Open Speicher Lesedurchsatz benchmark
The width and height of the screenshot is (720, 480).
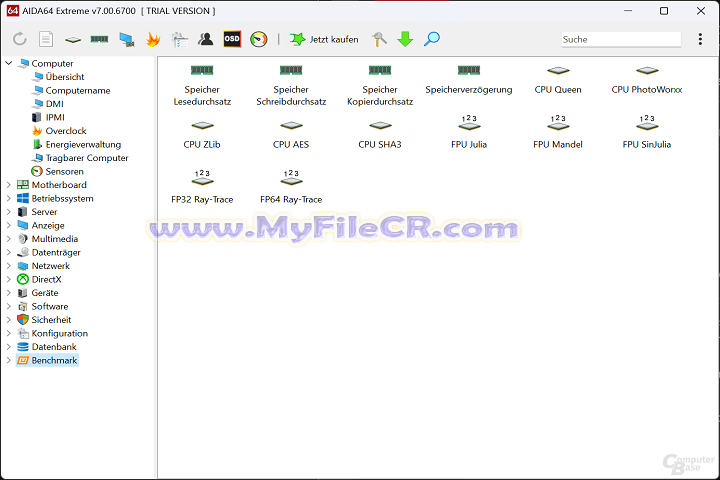point(202,86)
